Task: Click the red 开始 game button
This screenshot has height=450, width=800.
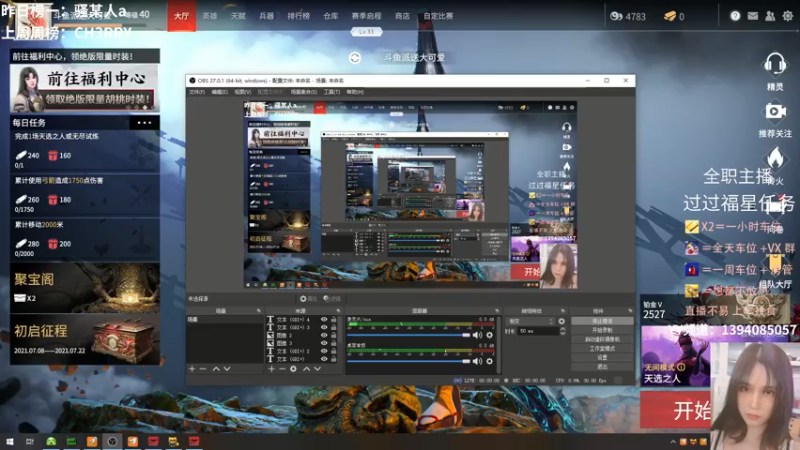Action: pyautogui.click(x=676, y=410)
